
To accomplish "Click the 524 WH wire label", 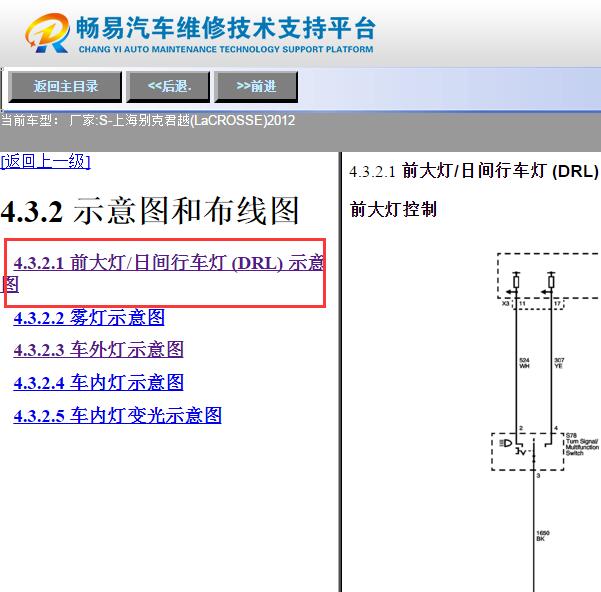I will 524,363.
